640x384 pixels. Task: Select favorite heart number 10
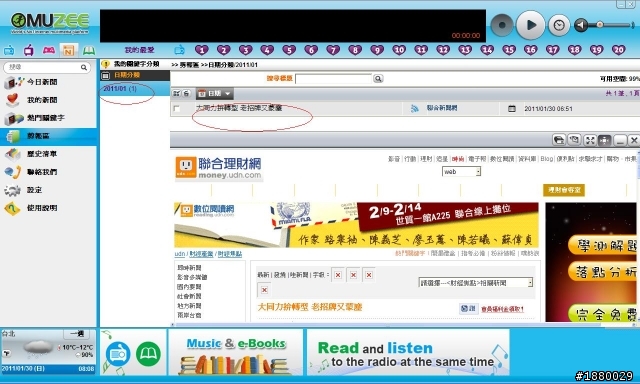tap(399, 50)
